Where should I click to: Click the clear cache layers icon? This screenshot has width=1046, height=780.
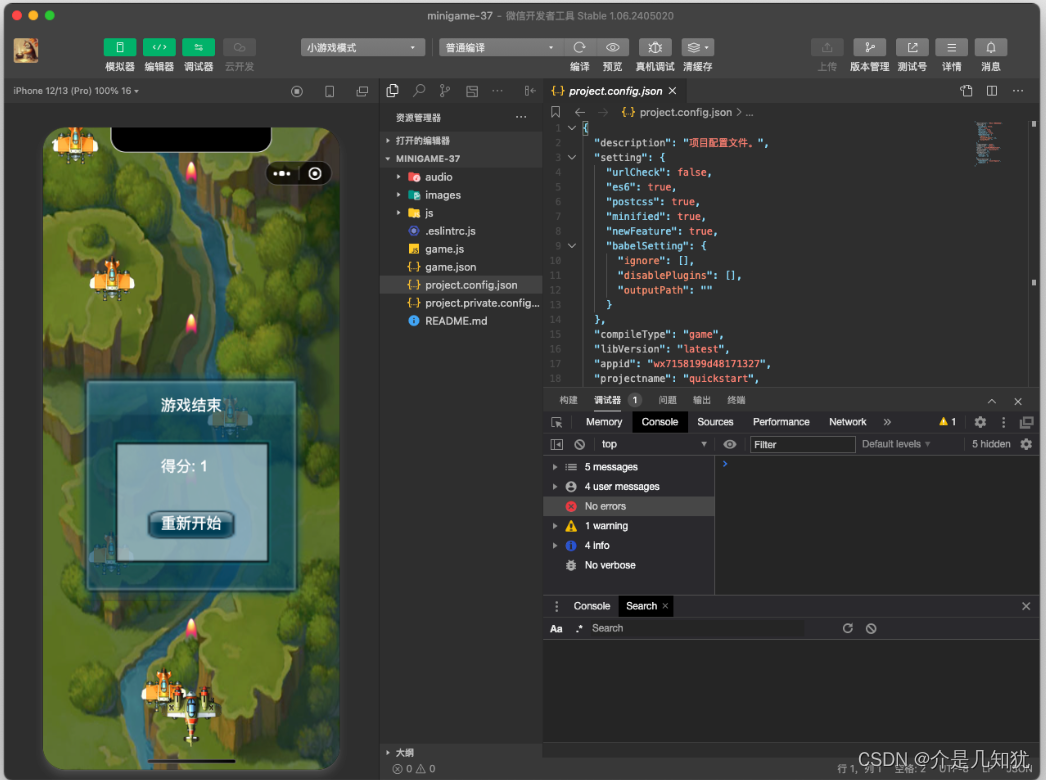697,47
